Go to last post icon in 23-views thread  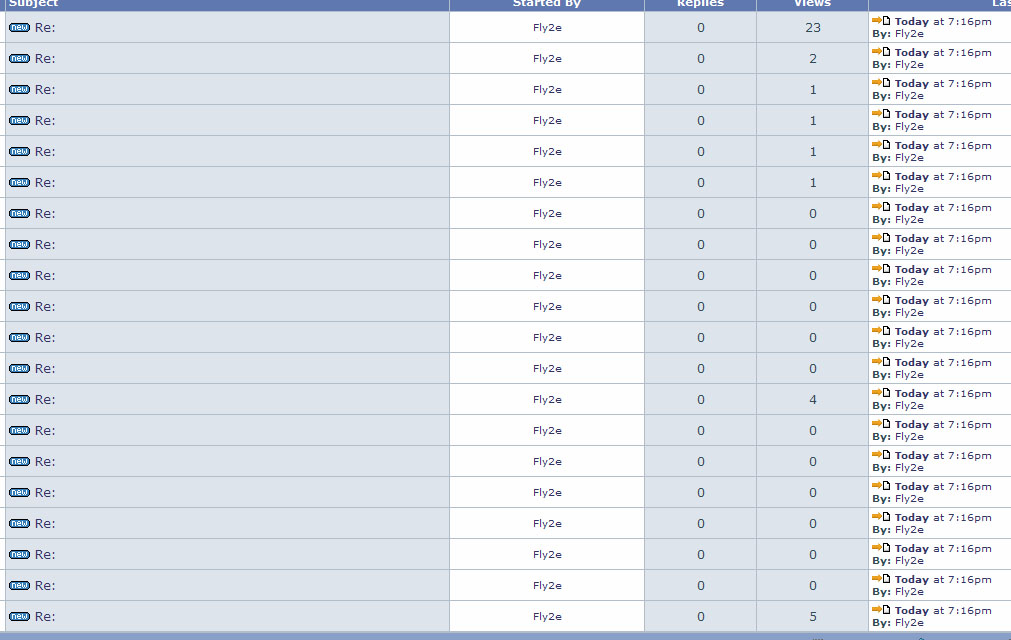click(881, 20)
